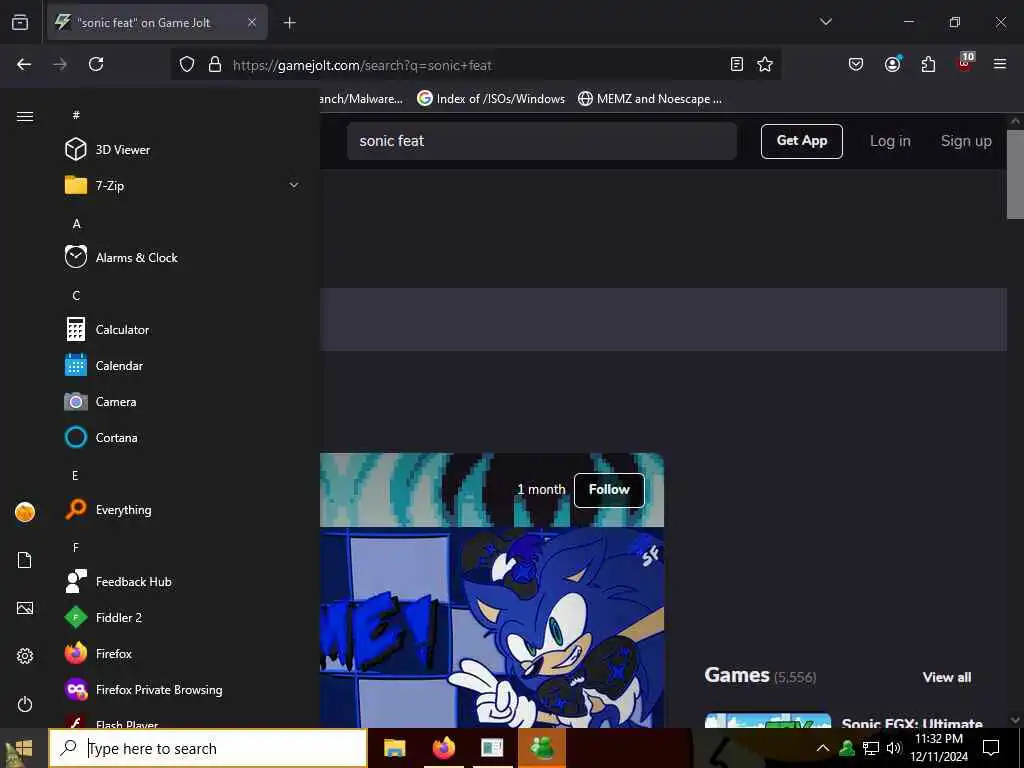Switch to Firefox on taskbar
Image resolution: width=1024 pixels, height=768 pixels.
click(x=443, y=748)
